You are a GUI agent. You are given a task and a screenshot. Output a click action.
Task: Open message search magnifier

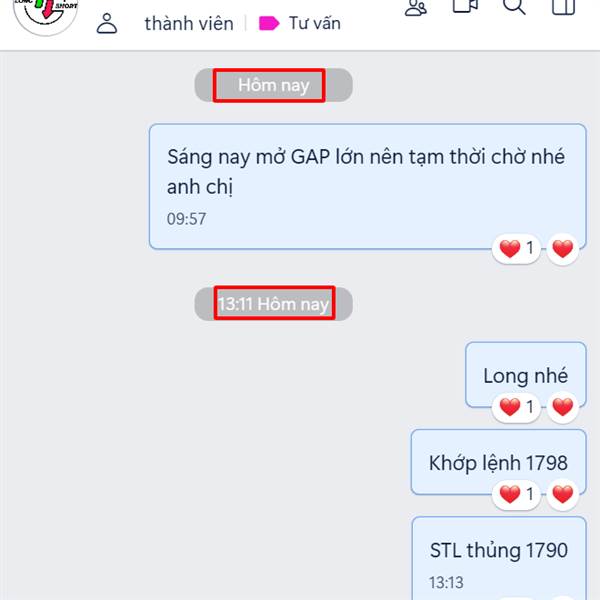pos(514,7)
